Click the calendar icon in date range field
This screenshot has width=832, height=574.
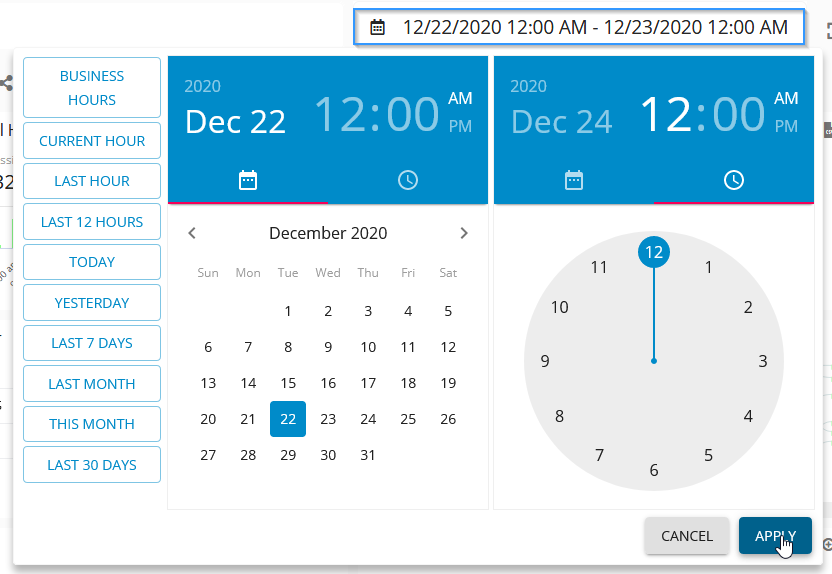[x=377, y=27]
